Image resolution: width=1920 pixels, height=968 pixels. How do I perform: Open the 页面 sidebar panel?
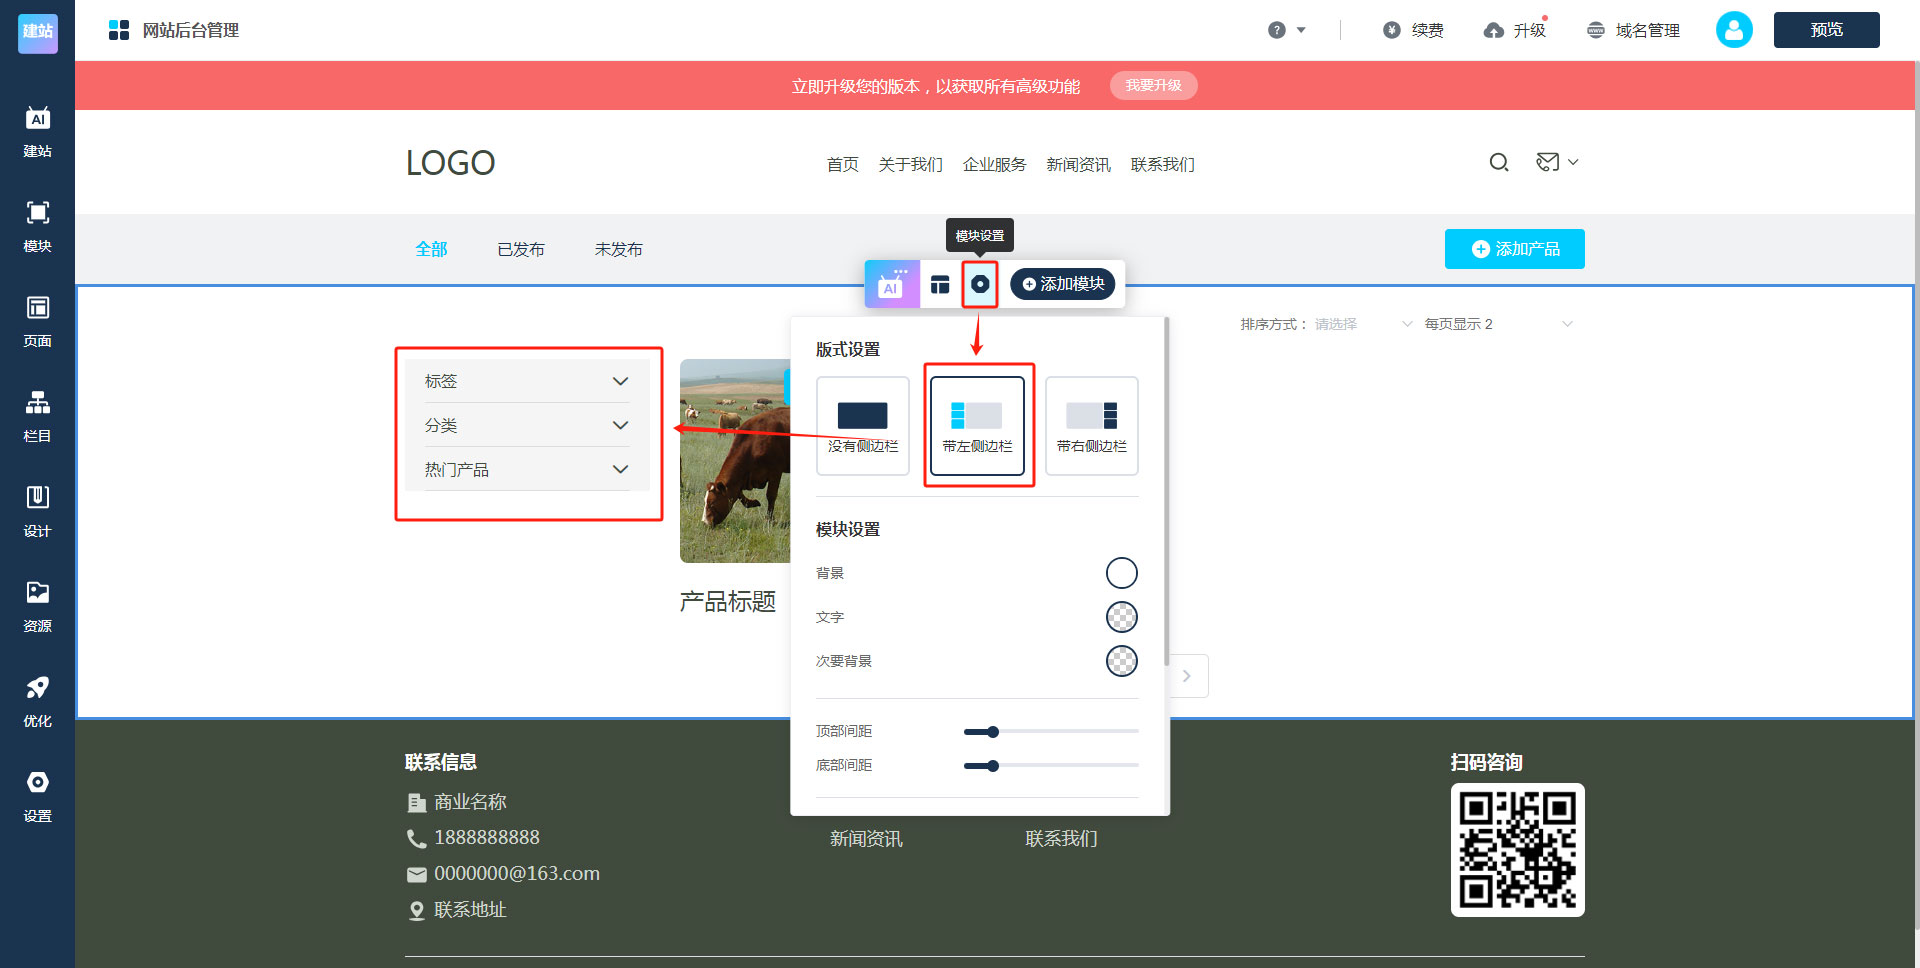(37, 322)
